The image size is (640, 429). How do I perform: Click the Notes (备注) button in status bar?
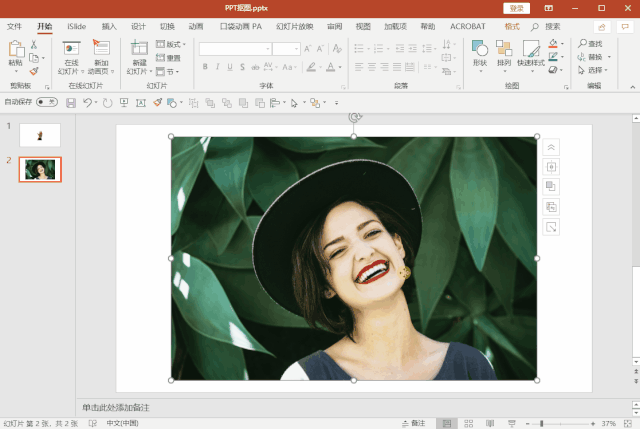tap(413, 423)
